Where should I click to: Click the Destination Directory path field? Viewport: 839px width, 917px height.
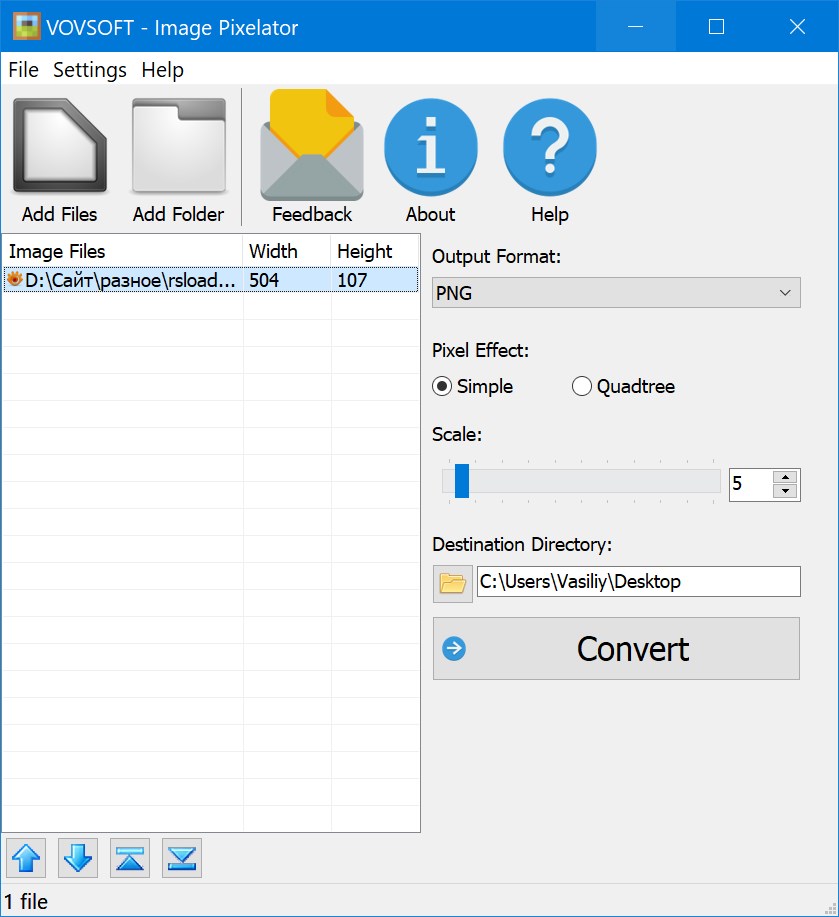(x=638, y=581)
